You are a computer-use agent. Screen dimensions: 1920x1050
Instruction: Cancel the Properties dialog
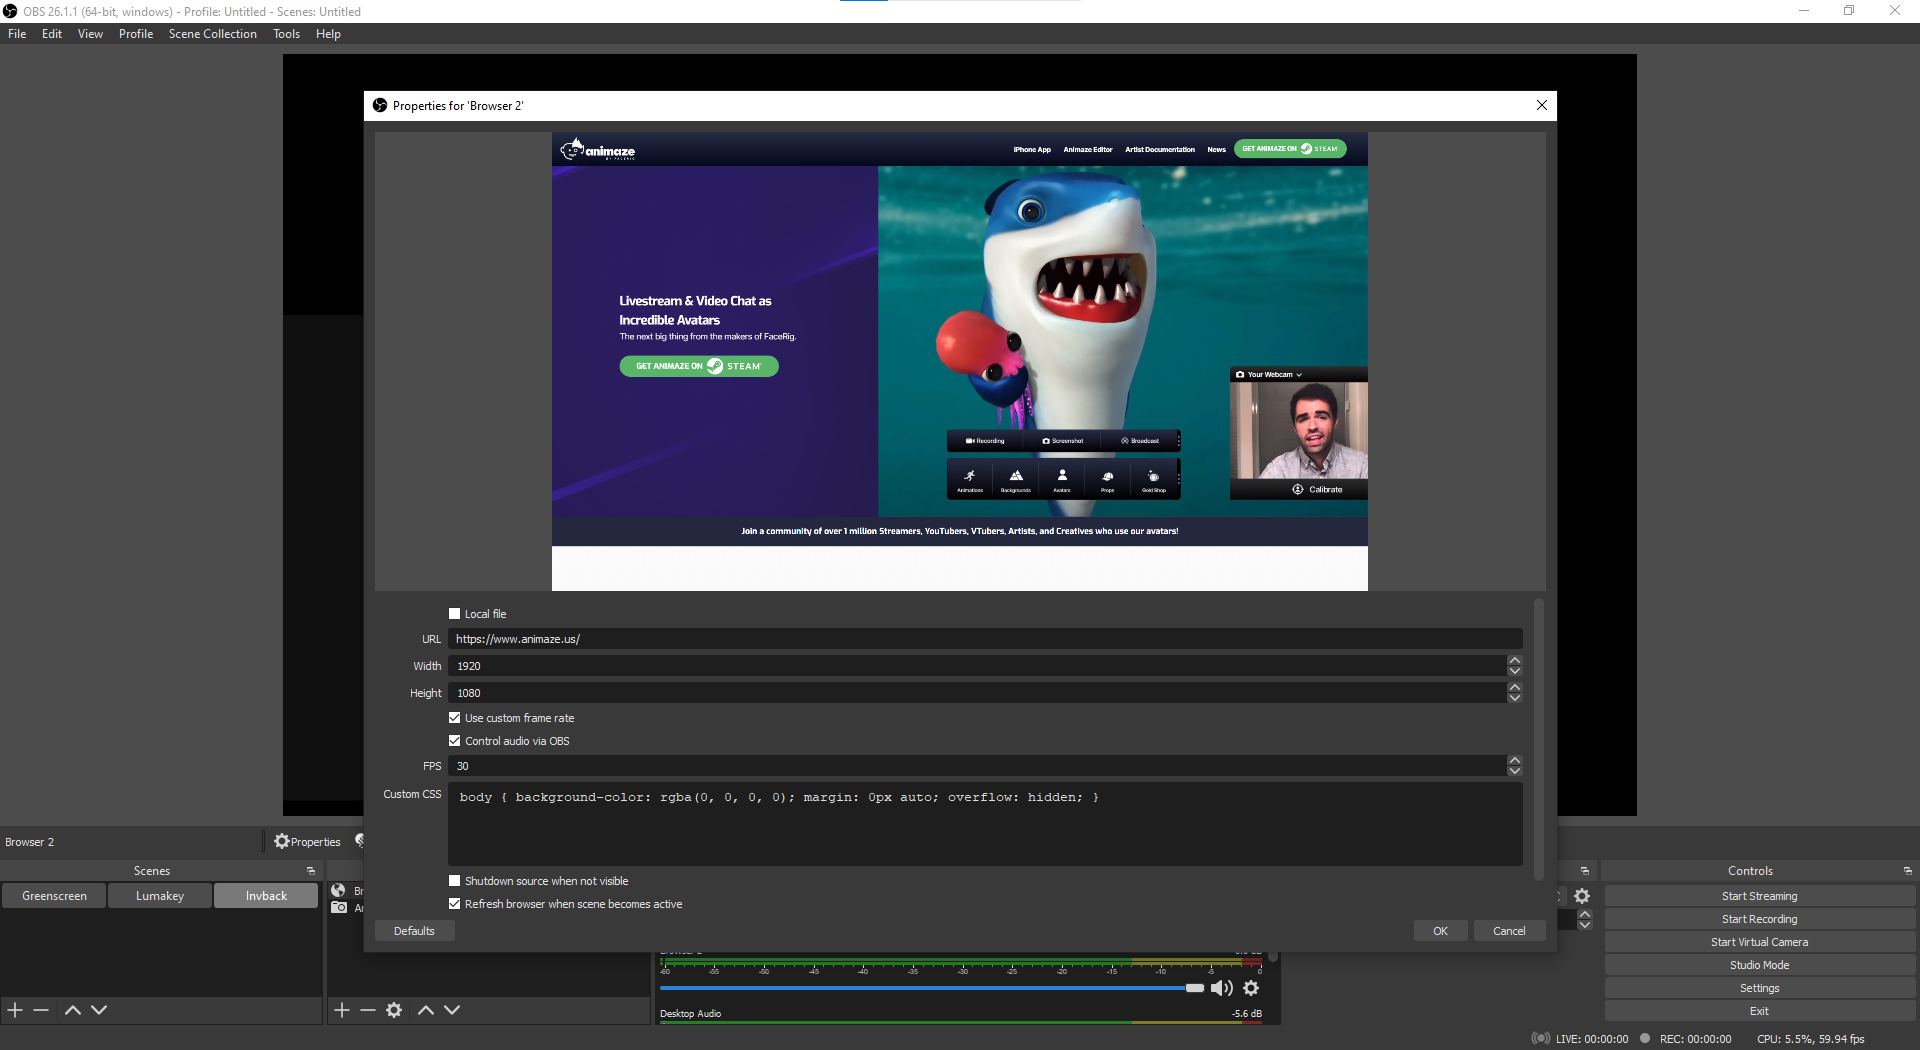(1509, 931)
